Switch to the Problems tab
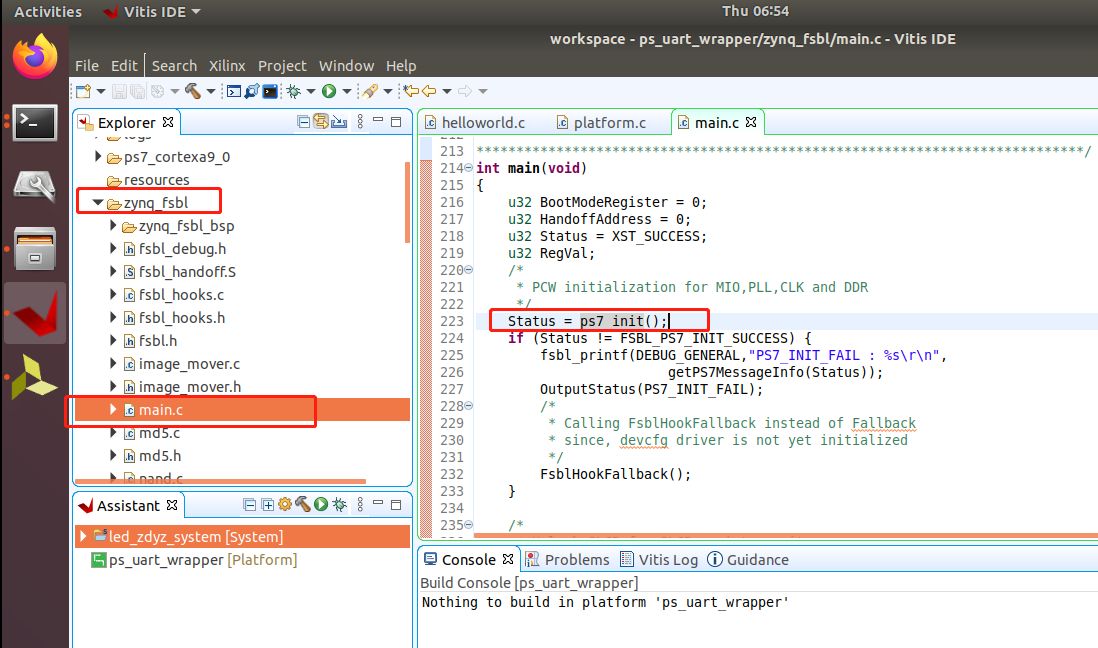Screen dimensions: 1098x648 point(580,560)
